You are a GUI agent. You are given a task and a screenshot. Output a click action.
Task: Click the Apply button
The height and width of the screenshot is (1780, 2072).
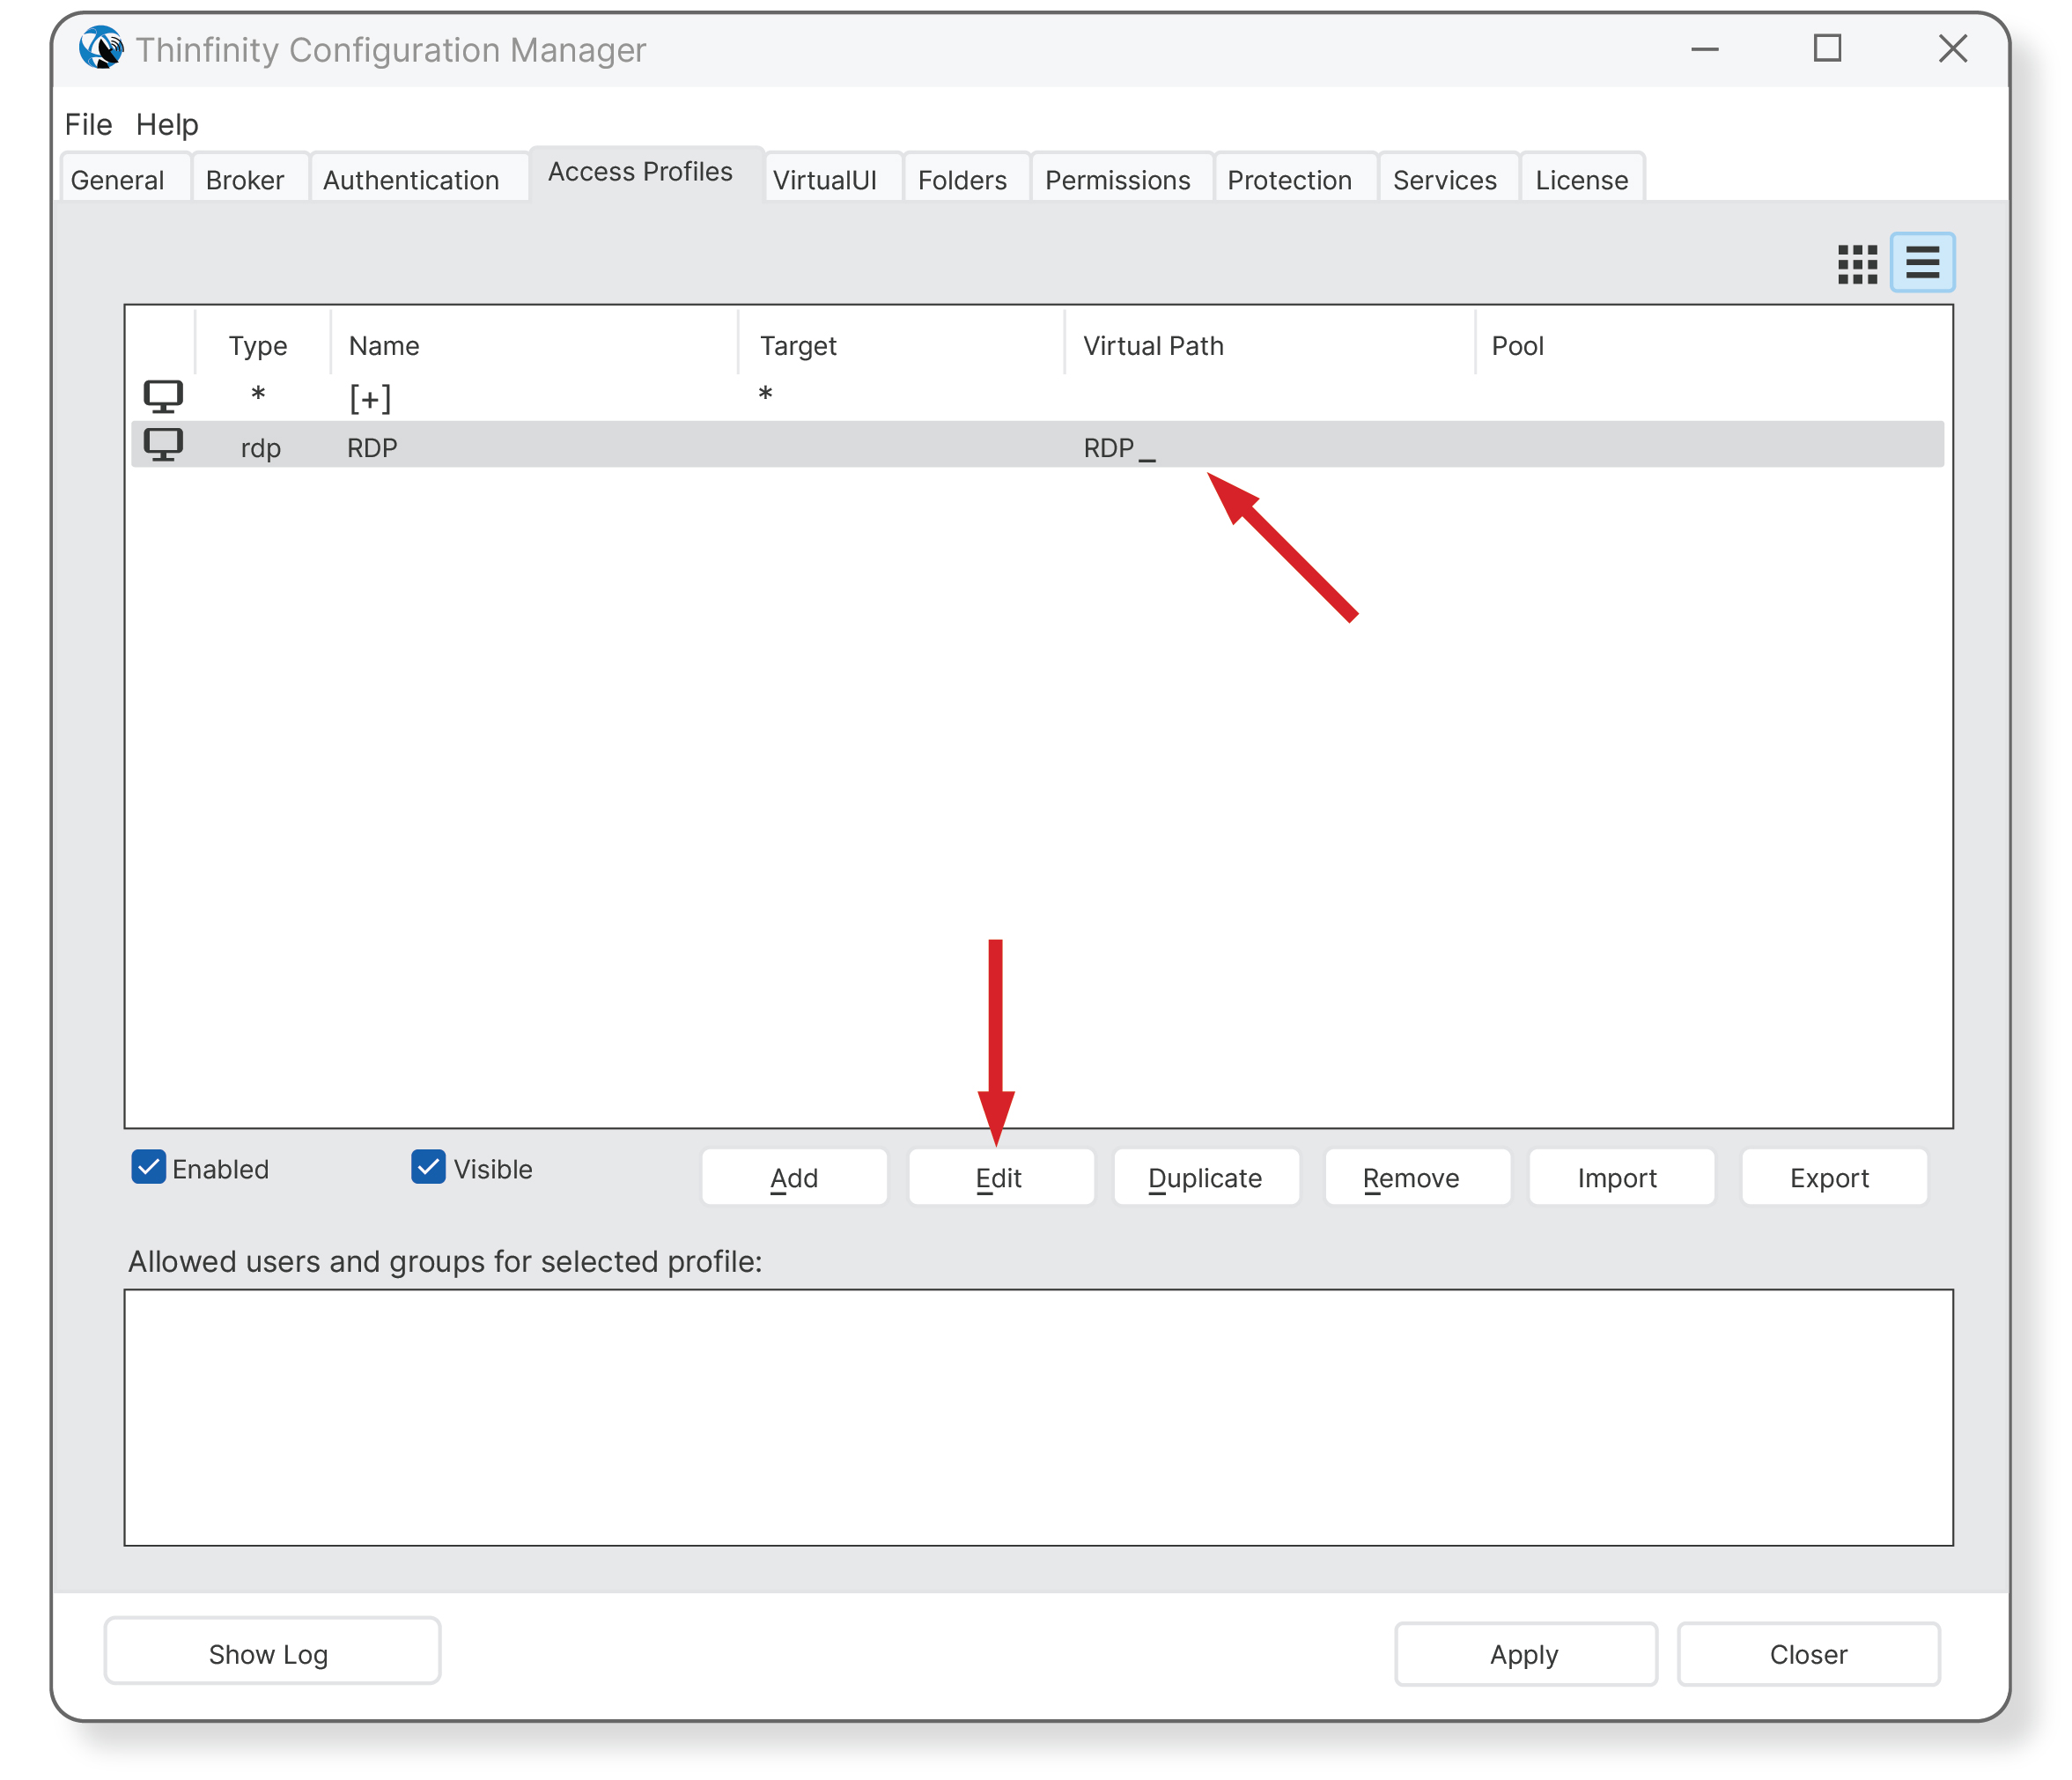[x=1525, y=1654]
